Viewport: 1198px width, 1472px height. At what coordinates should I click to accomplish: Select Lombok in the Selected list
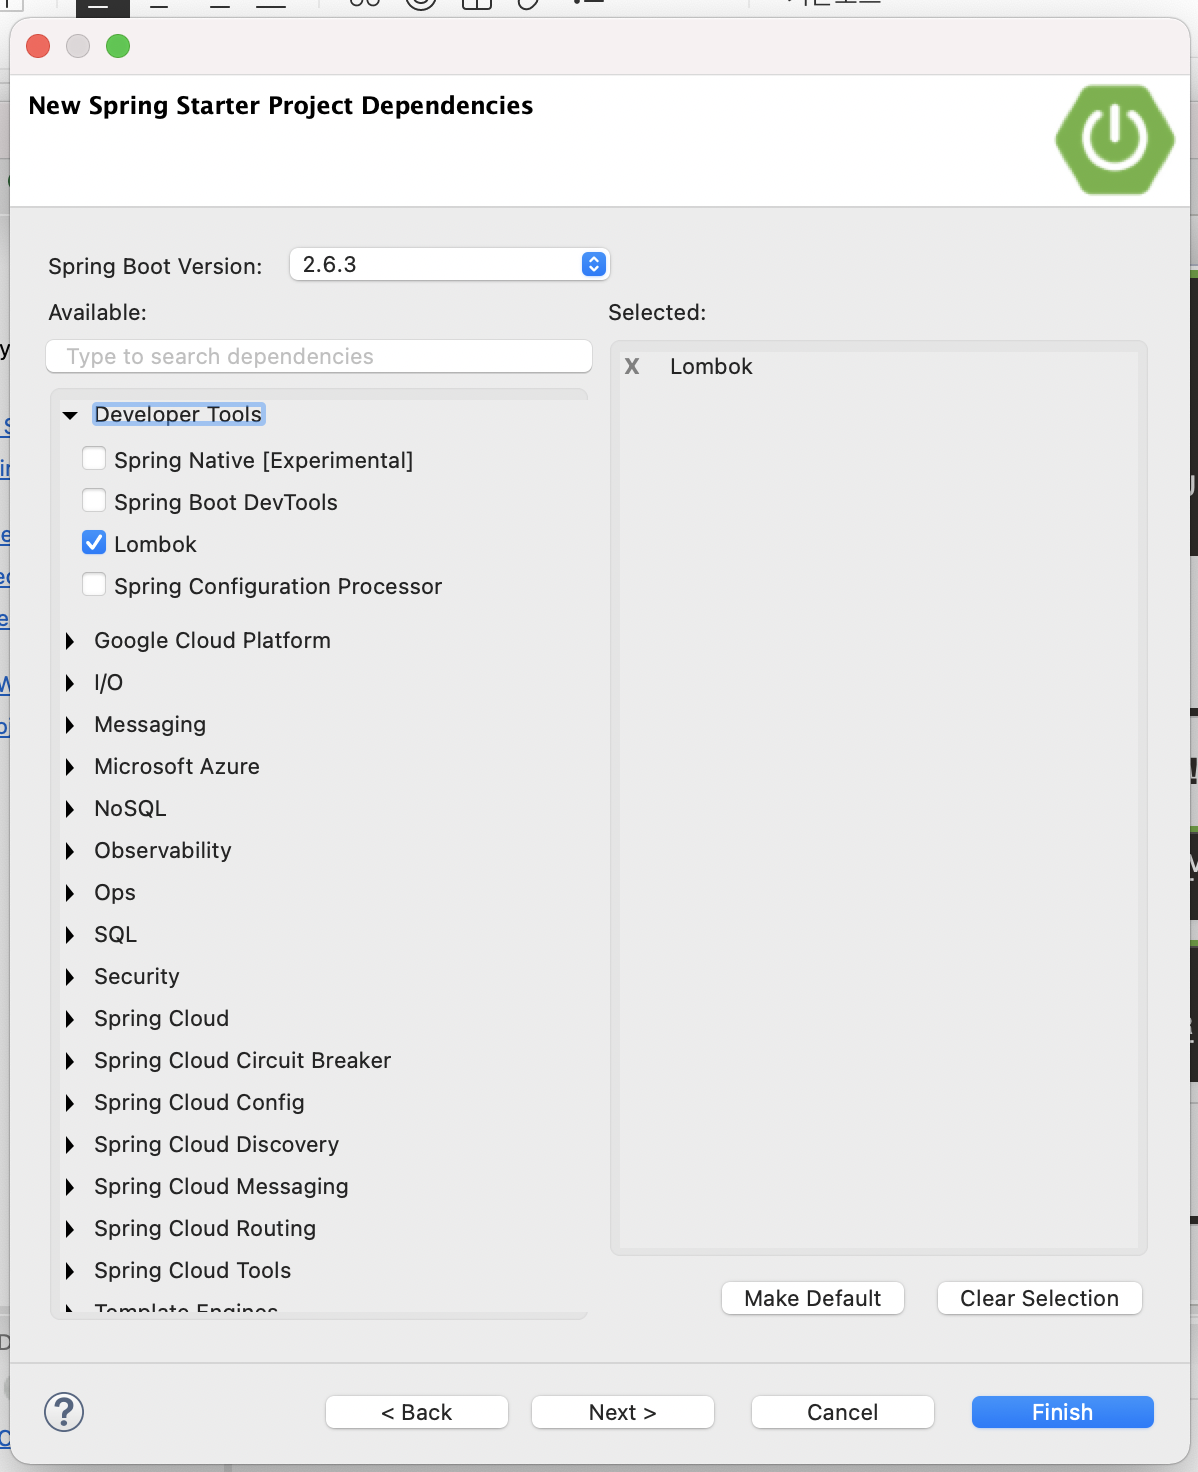point(711,367)
